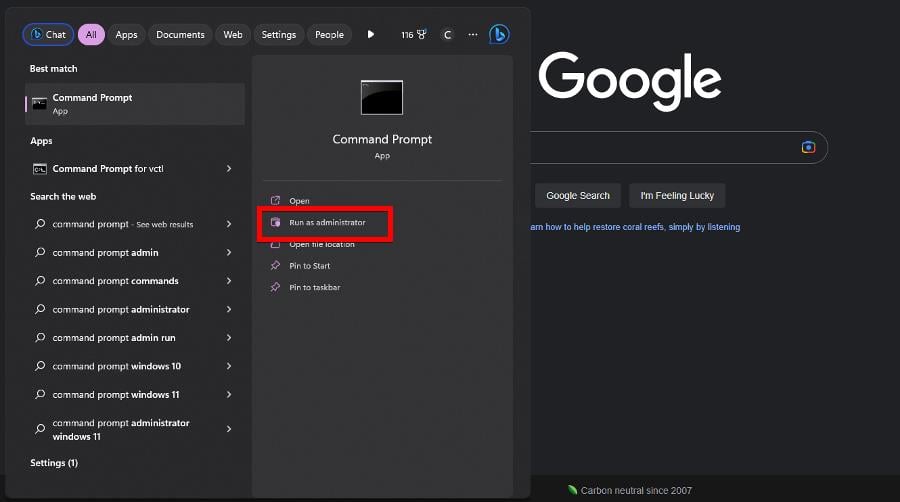This screenshot has width=900, height=502.
Task: Launch Bing from the top right icon
Action: (499, 34)
